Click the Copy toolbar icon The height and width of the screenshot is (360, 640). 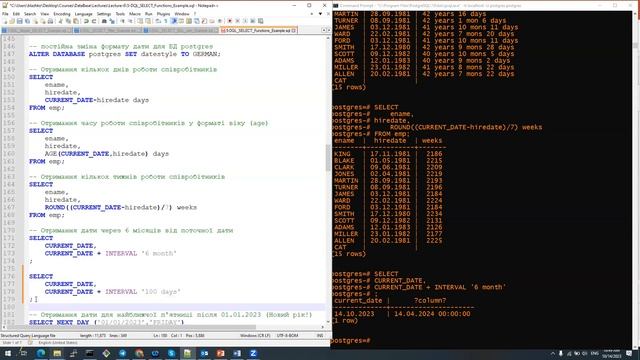tap(68, 21)
